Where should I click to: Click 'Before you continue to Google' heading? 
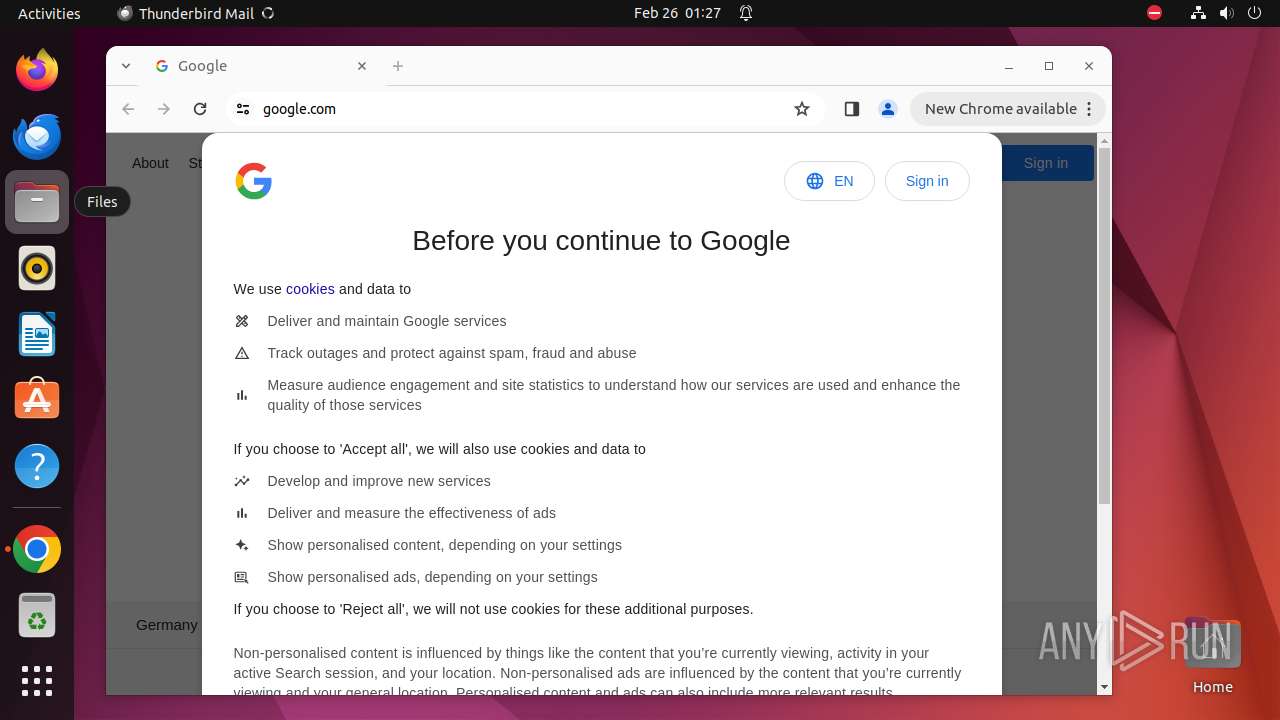[601, 241]
